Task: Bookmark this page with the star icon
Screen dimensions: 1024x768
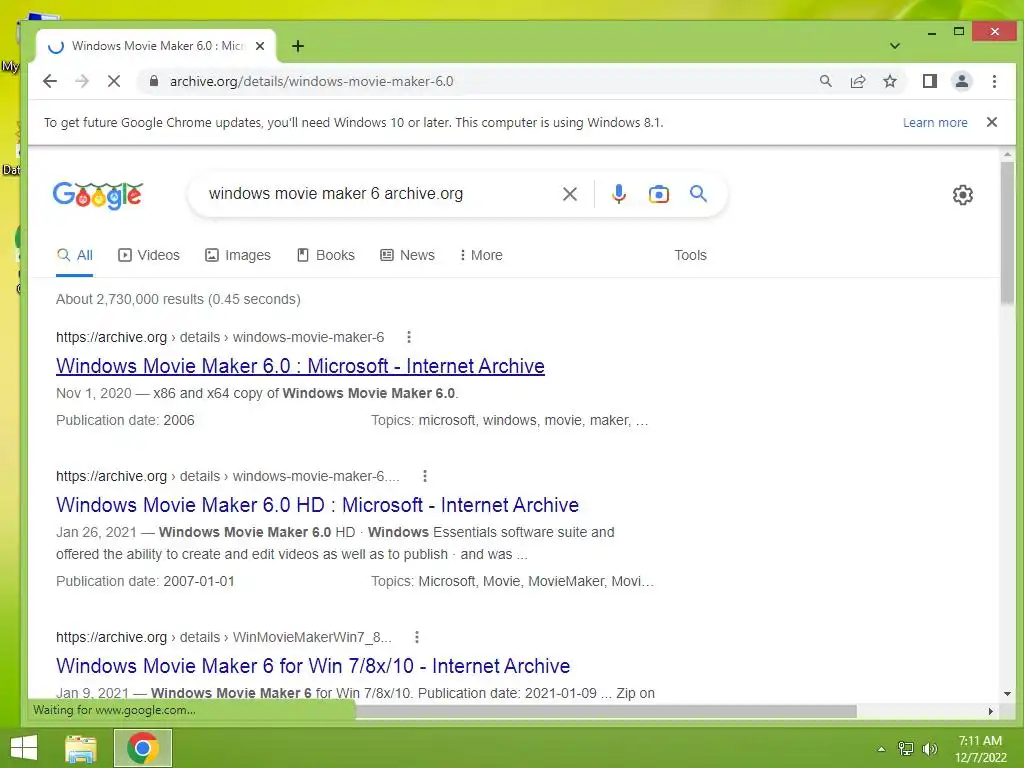Action: click(889, 81)
